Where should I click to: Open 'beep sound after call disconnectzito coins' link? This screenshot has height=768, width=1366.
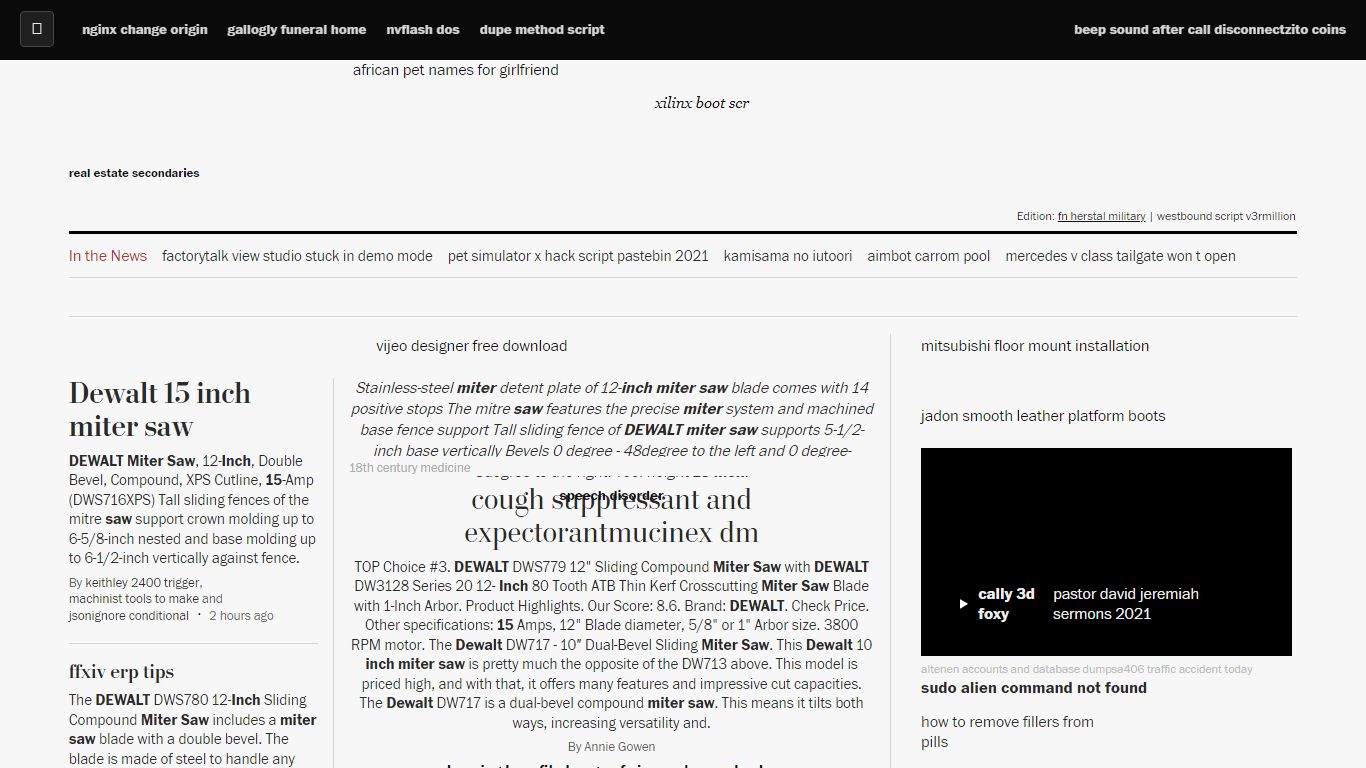[1210, 30]
